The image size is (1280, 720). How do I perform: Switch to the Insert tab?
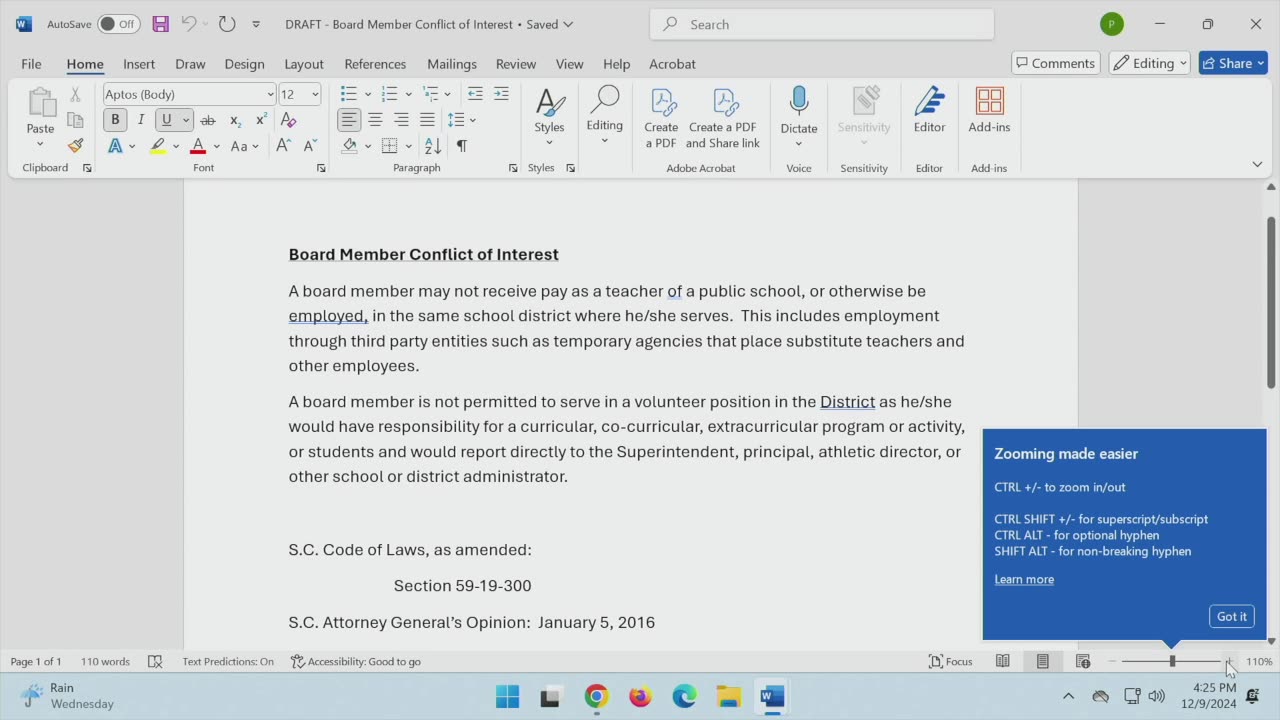tap(139, 63)
